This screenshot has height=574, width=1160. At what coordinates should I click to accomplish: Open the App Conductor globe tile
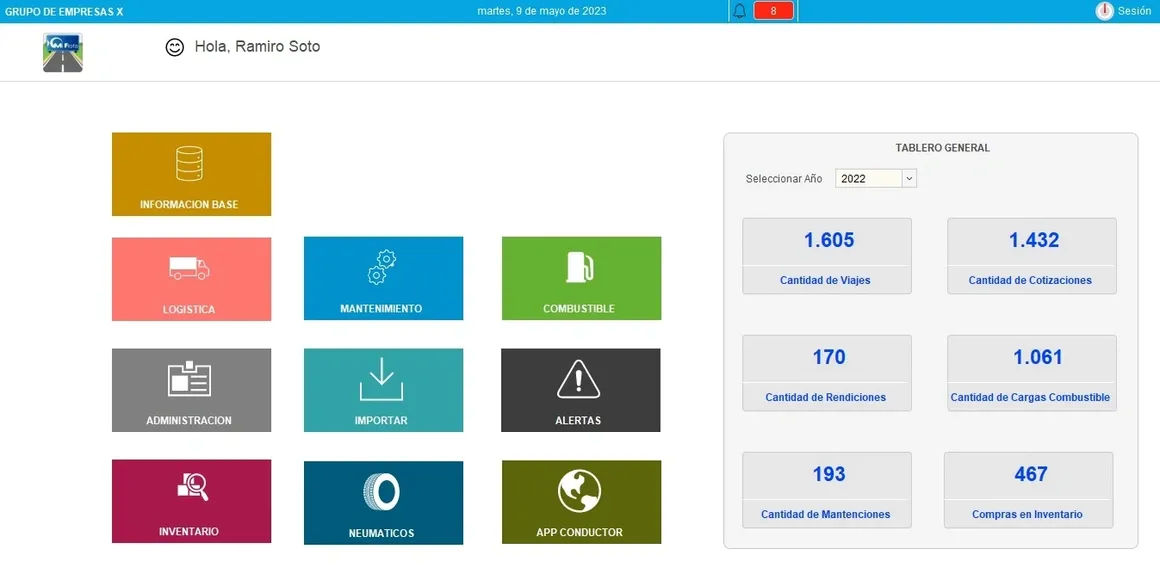[581, 502]
